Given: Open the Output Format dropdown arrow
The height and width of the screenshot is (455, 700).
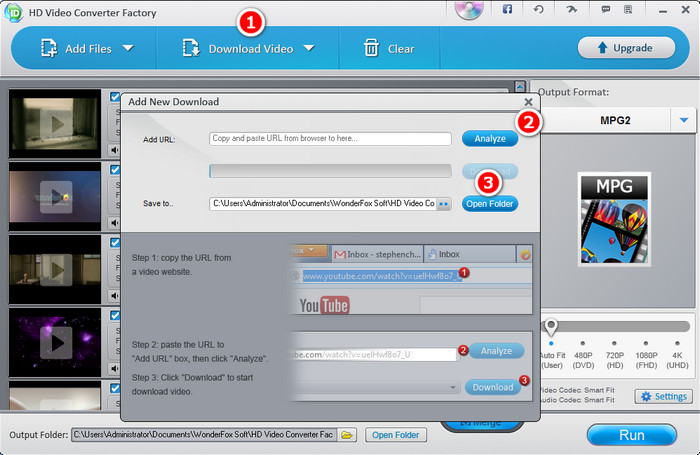Looking at the screenshot, I should tap(683, 120).
